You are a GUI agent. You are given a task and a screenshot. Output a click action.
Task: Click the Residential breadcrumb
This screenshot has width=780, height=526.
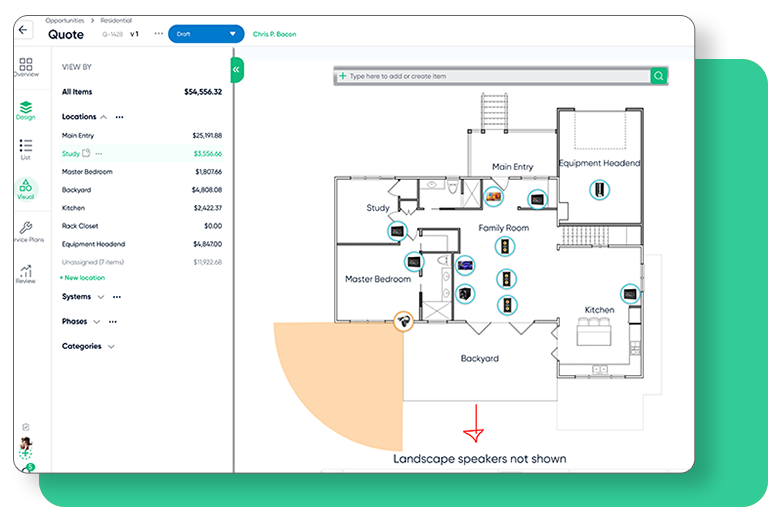coord(116,20)
